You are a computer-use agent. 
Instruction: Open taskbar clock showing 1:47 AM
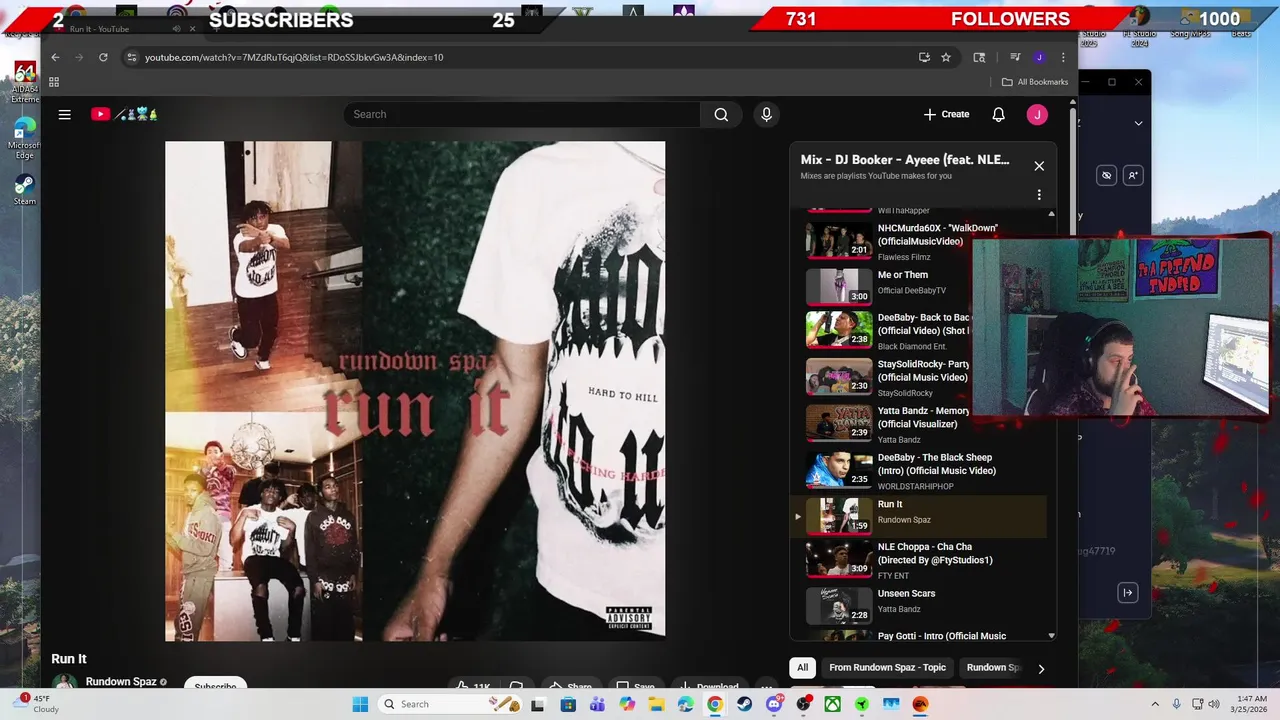click(1251, 704)
